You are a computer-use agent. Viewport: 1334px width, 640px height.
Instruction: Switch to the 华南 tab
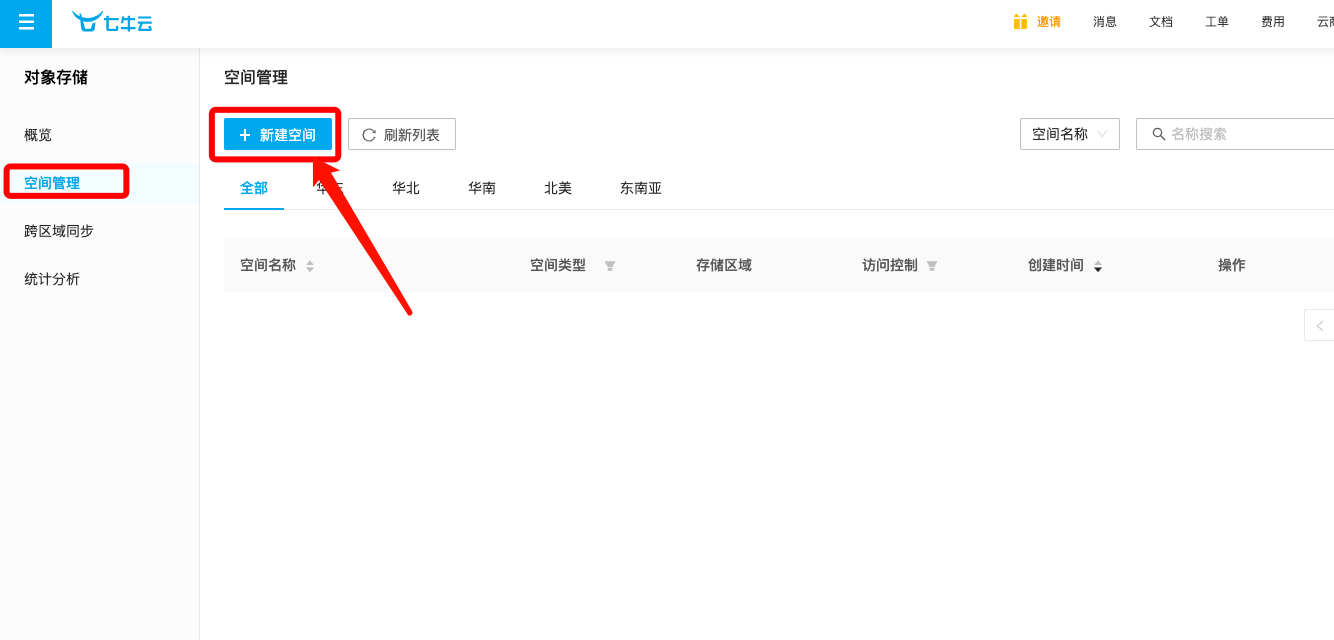482,188
